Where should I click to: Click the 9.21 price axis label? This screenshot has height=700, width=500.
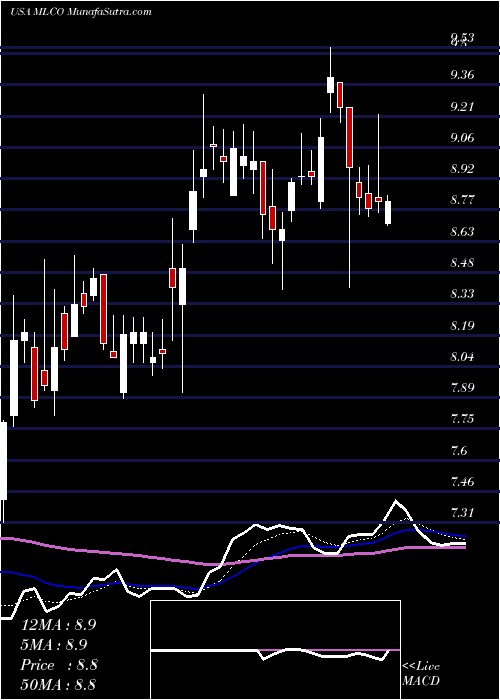click(x=463, y=106)
